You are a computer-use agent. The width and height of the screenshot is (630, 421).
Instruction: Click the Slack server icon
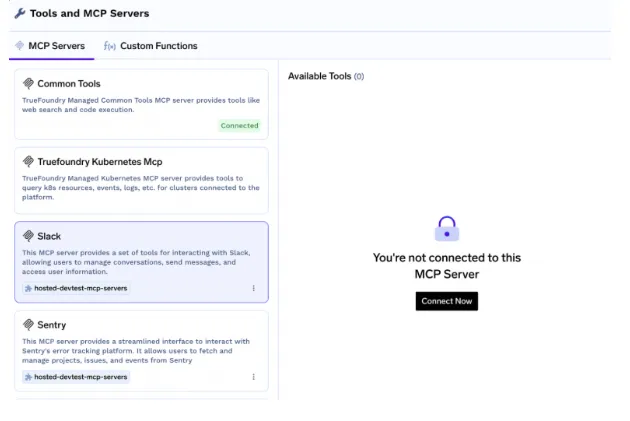[28, 235]
